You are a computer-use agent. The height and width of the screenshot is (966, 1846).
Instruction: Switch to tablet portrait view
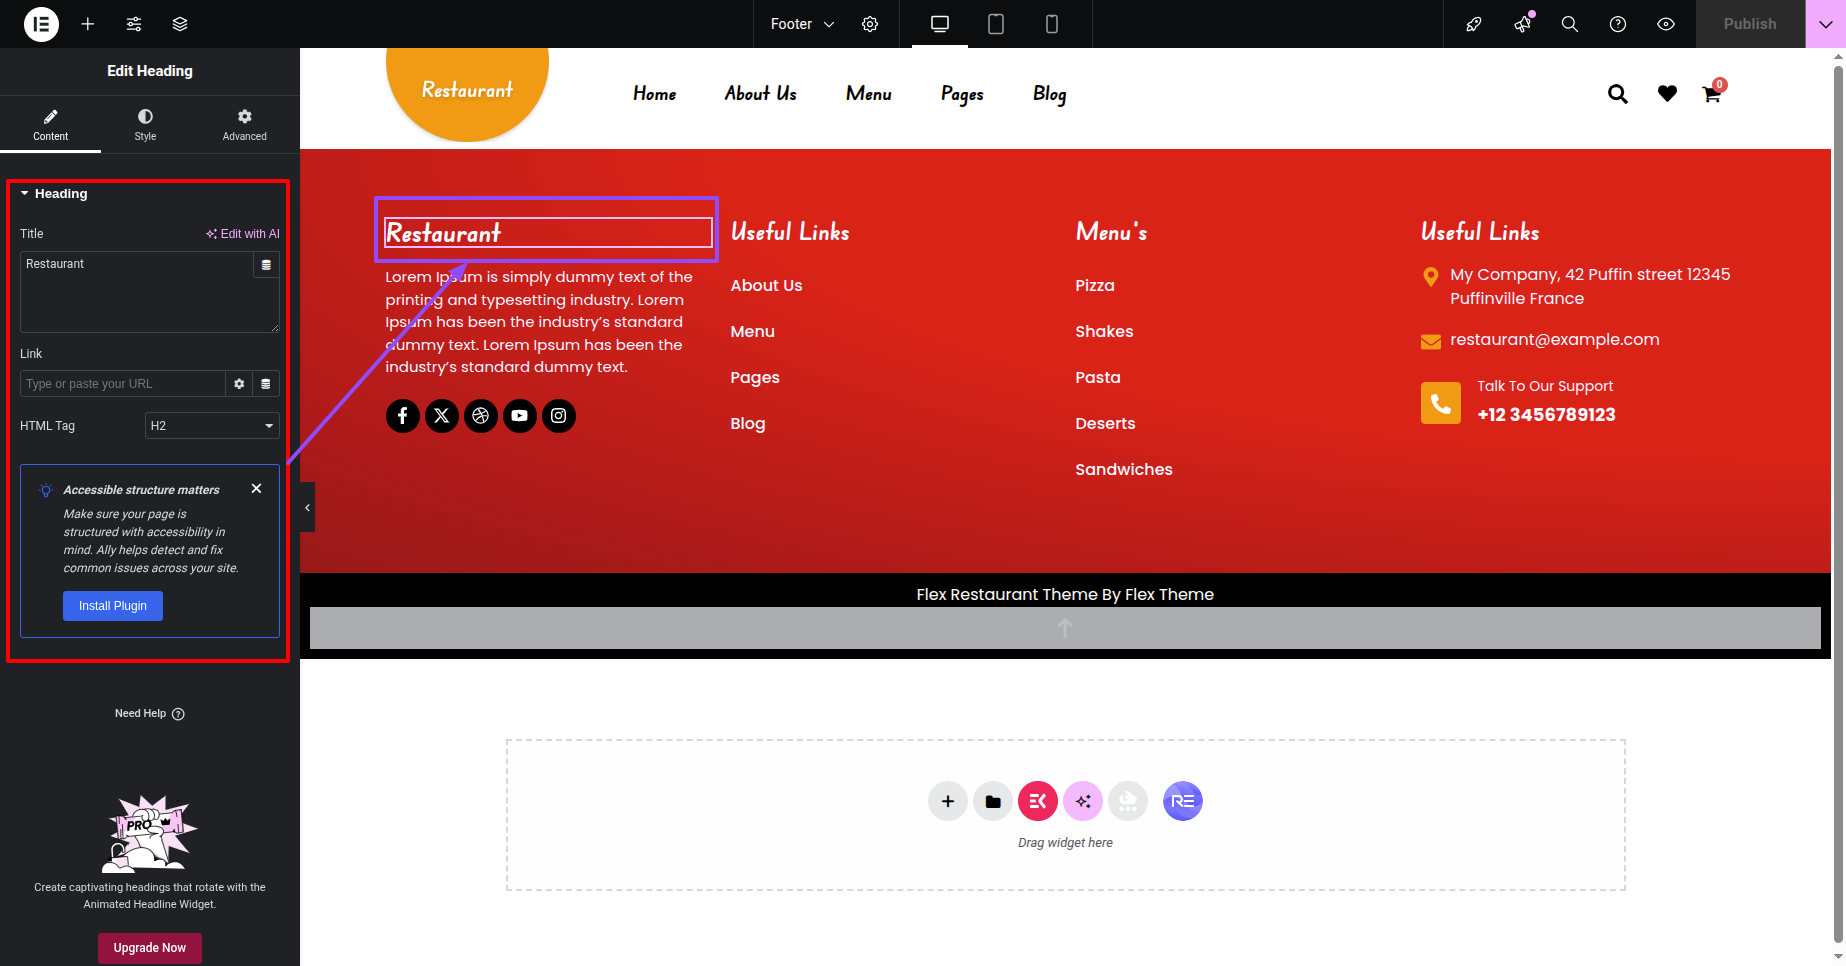[x=996, y=24]
